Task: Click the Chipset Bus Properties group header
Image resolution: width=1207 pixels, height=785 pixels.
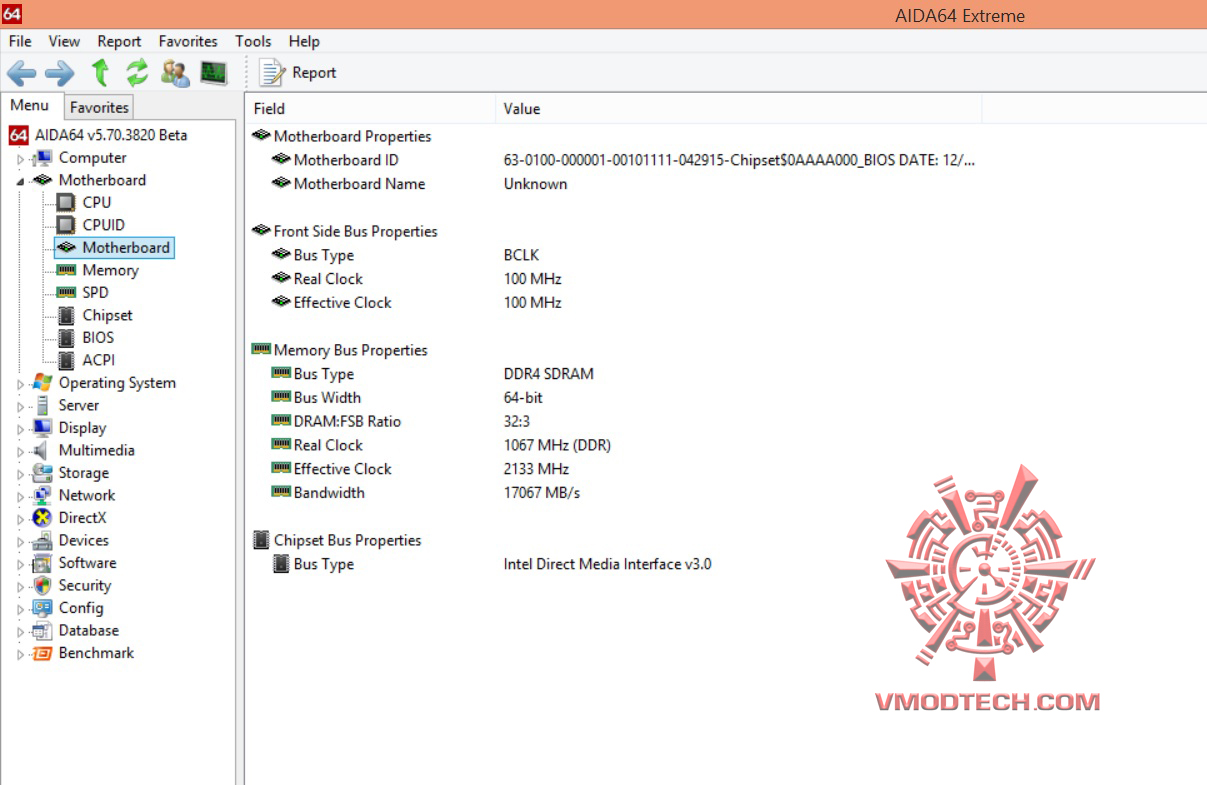Action: (337, 540)
